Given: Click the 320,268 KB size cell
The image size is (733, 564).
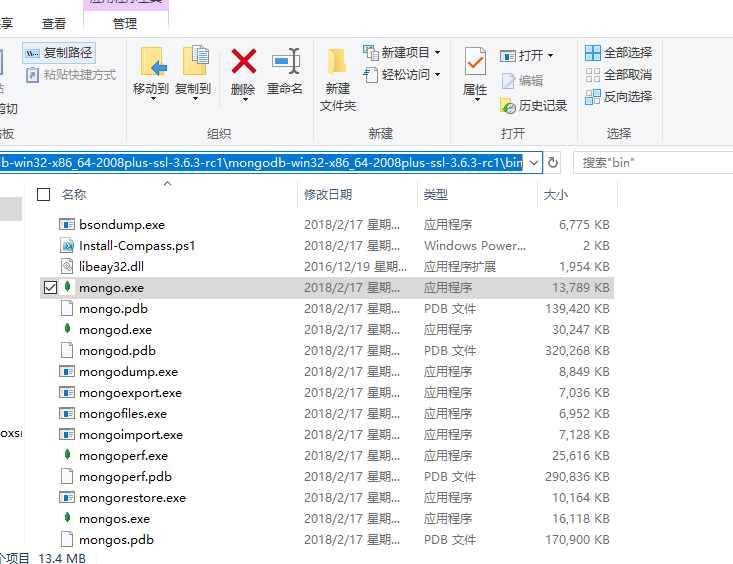Looking at the screenshot, I should click(577, 351).
